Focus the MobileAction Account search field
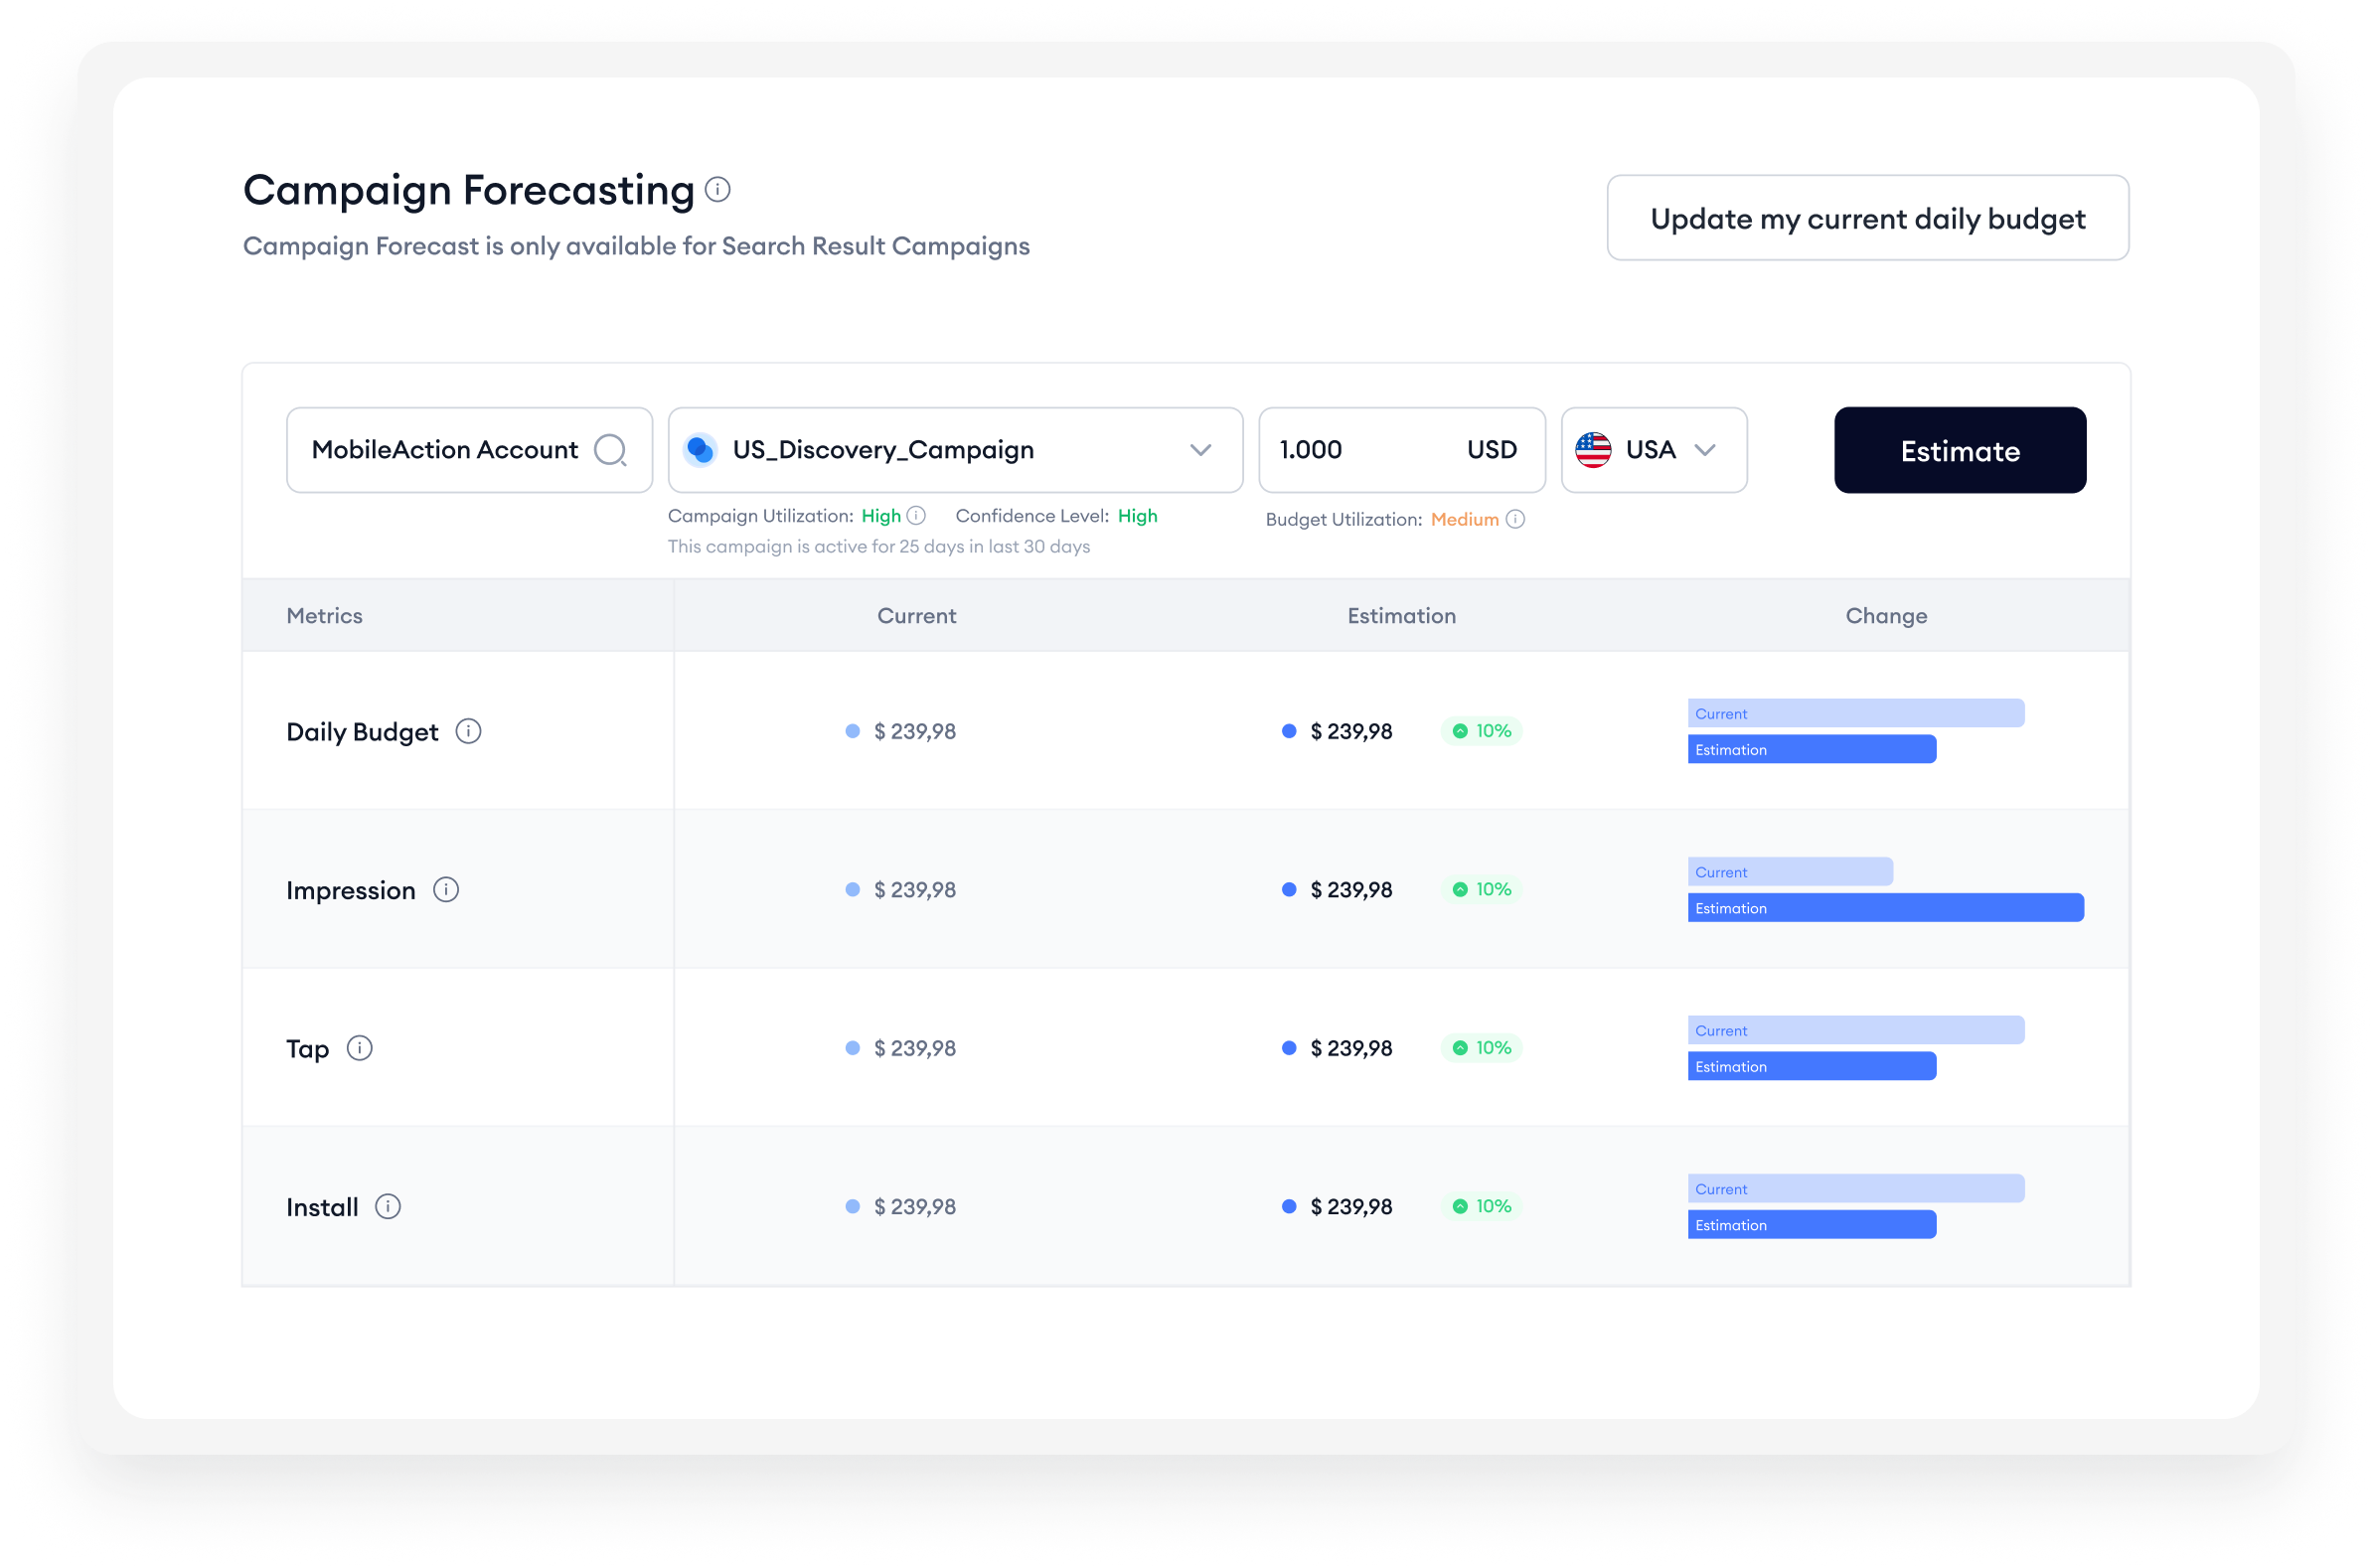Screen dimensions: 2373x1568 [x=470, y=450]
